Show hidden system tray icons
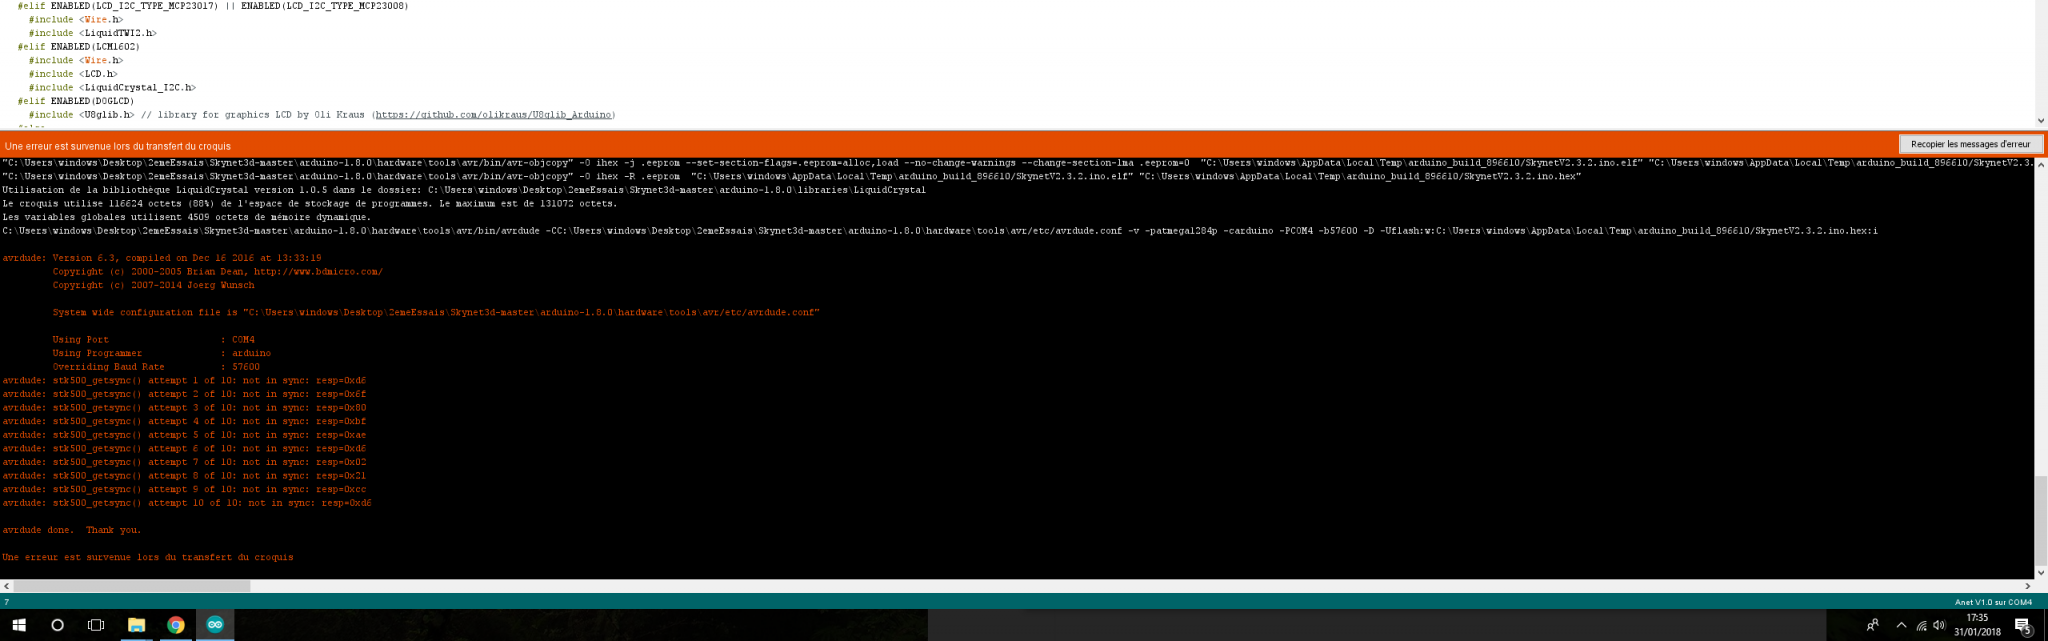 pyautogui.click(x=1901, y=626)
